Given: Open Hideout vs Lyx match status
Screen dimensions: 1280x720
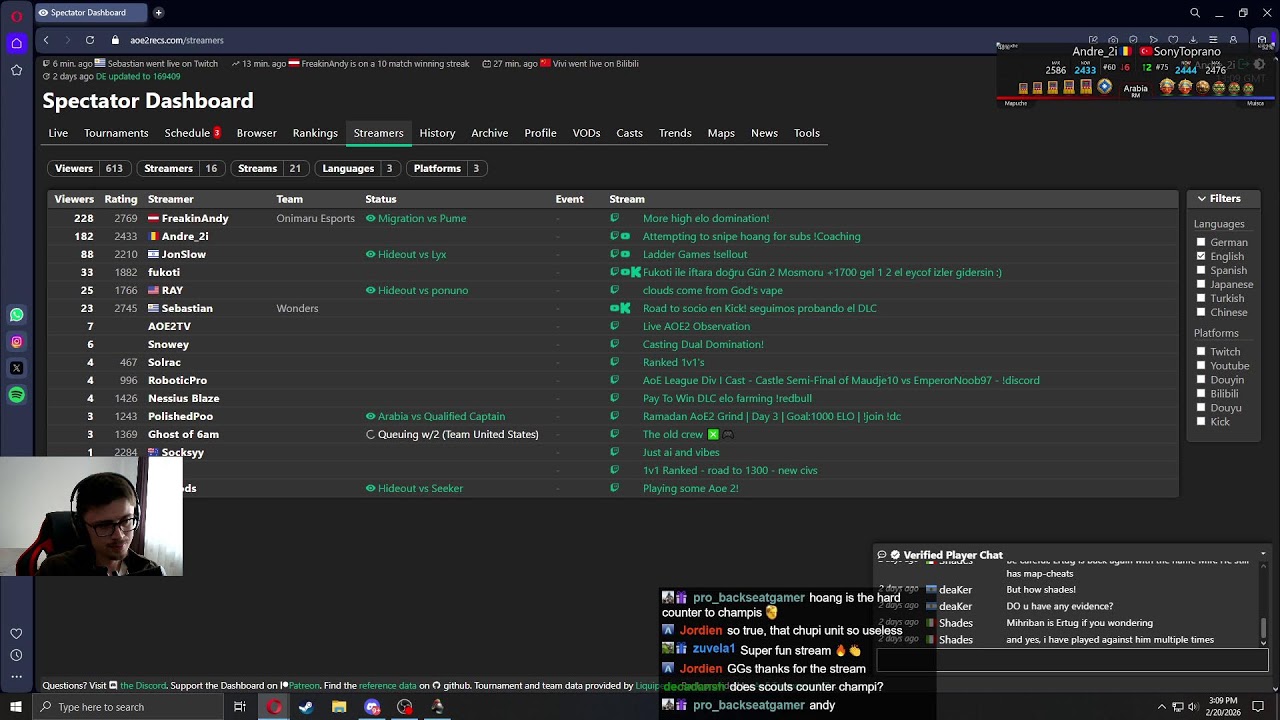Looking at the screenshot, I should click(x=412, y=254).
